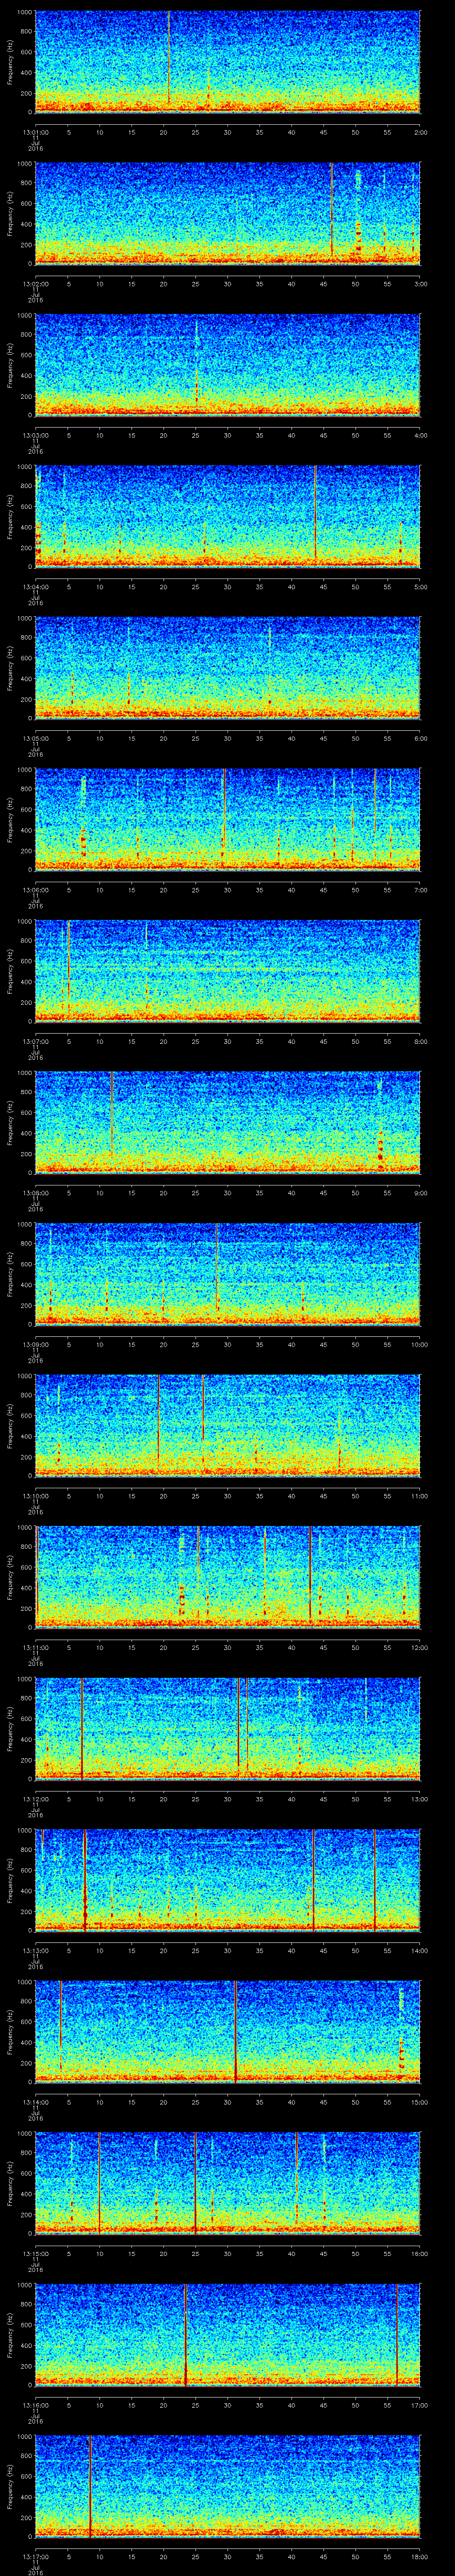Viewport: 455px width, 2576px height.
Task: Open the 13:03:00 spectrogram panel
Action: [x=227, y=365]
